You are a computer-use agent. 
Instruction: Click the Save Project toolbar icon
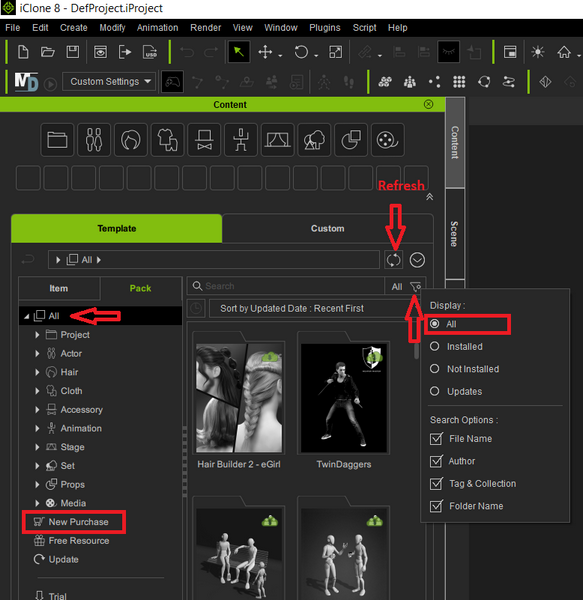click(72, 52)
